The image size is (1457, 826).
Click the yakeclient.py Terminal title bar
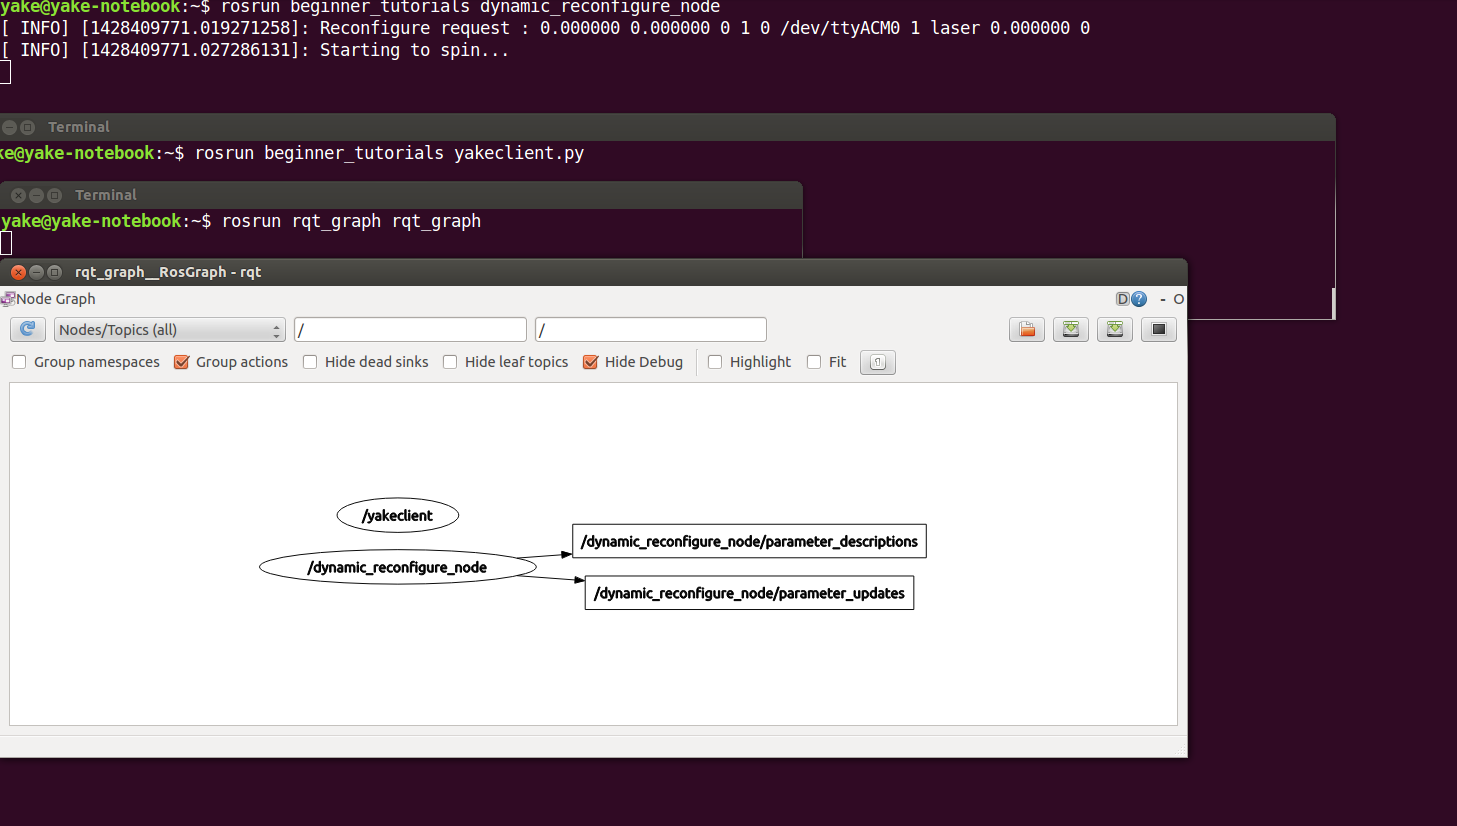click(667, 127)
